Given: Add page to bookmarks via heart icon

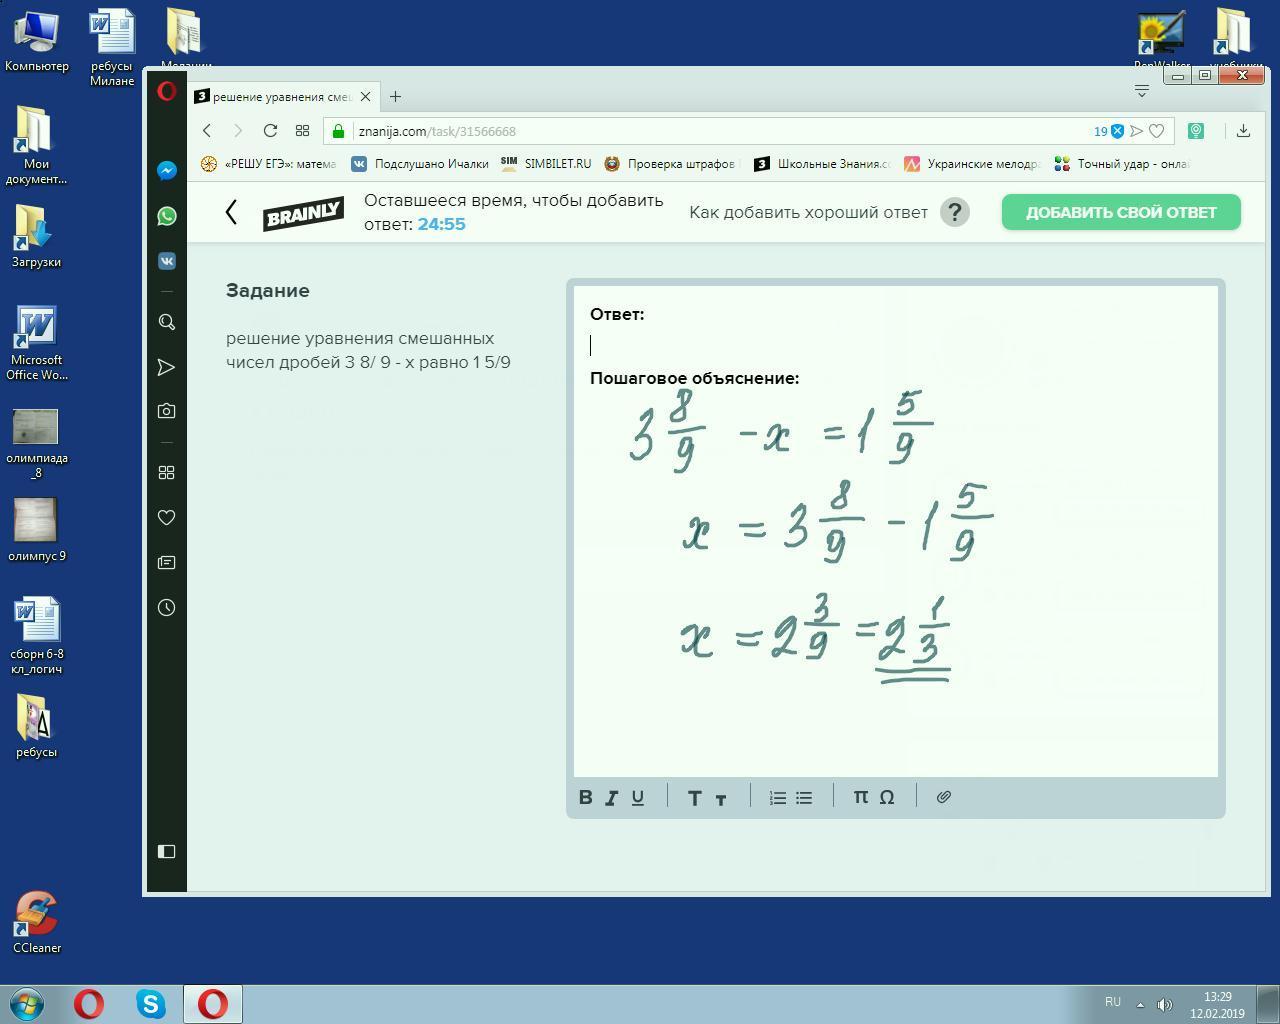Looking at the screenshot, I should point(1157,131).
